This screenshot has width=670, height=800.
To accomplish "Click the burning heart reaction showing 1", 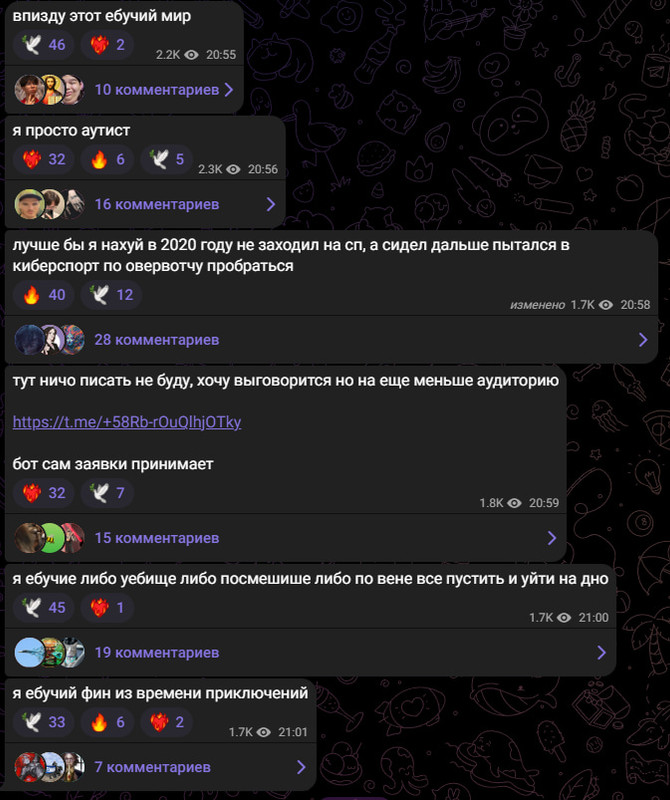I will [x=107, y=607].
